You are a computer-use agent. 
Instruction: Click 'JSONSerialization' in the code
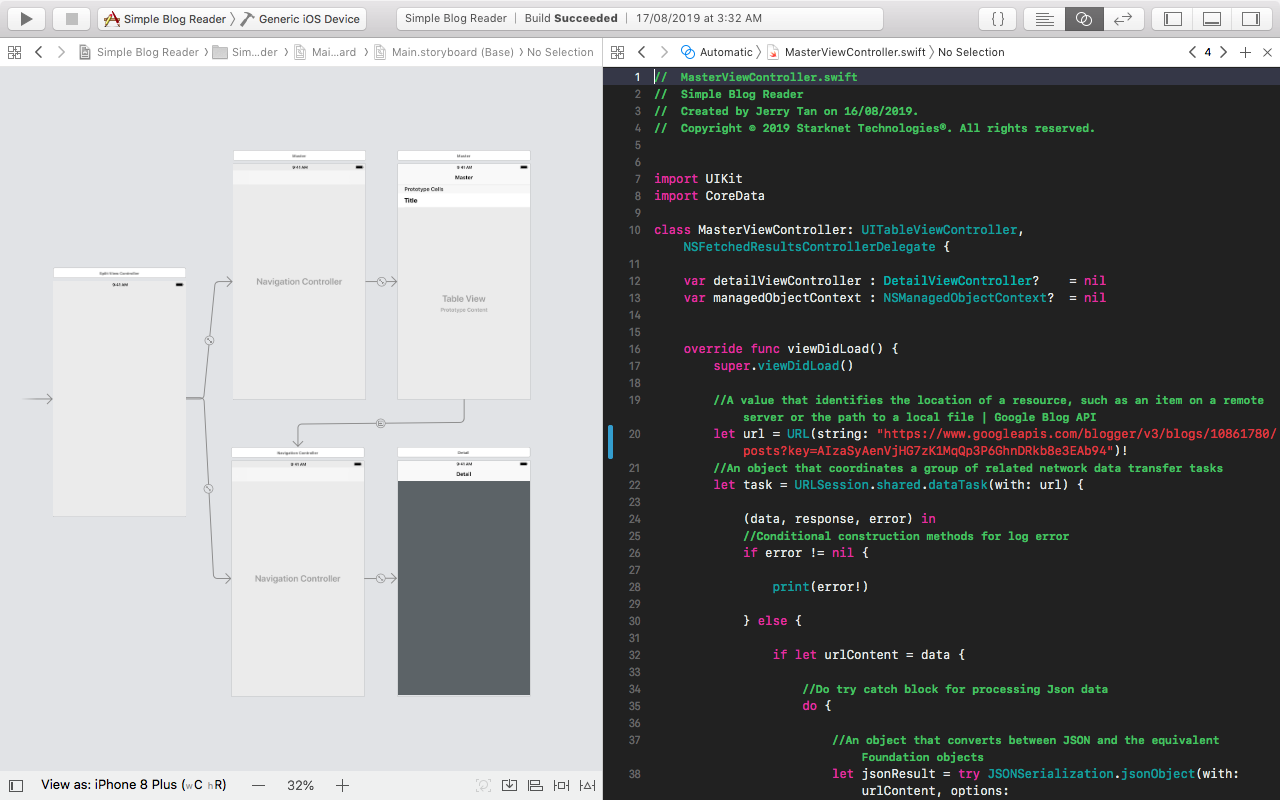point(1050,774)
